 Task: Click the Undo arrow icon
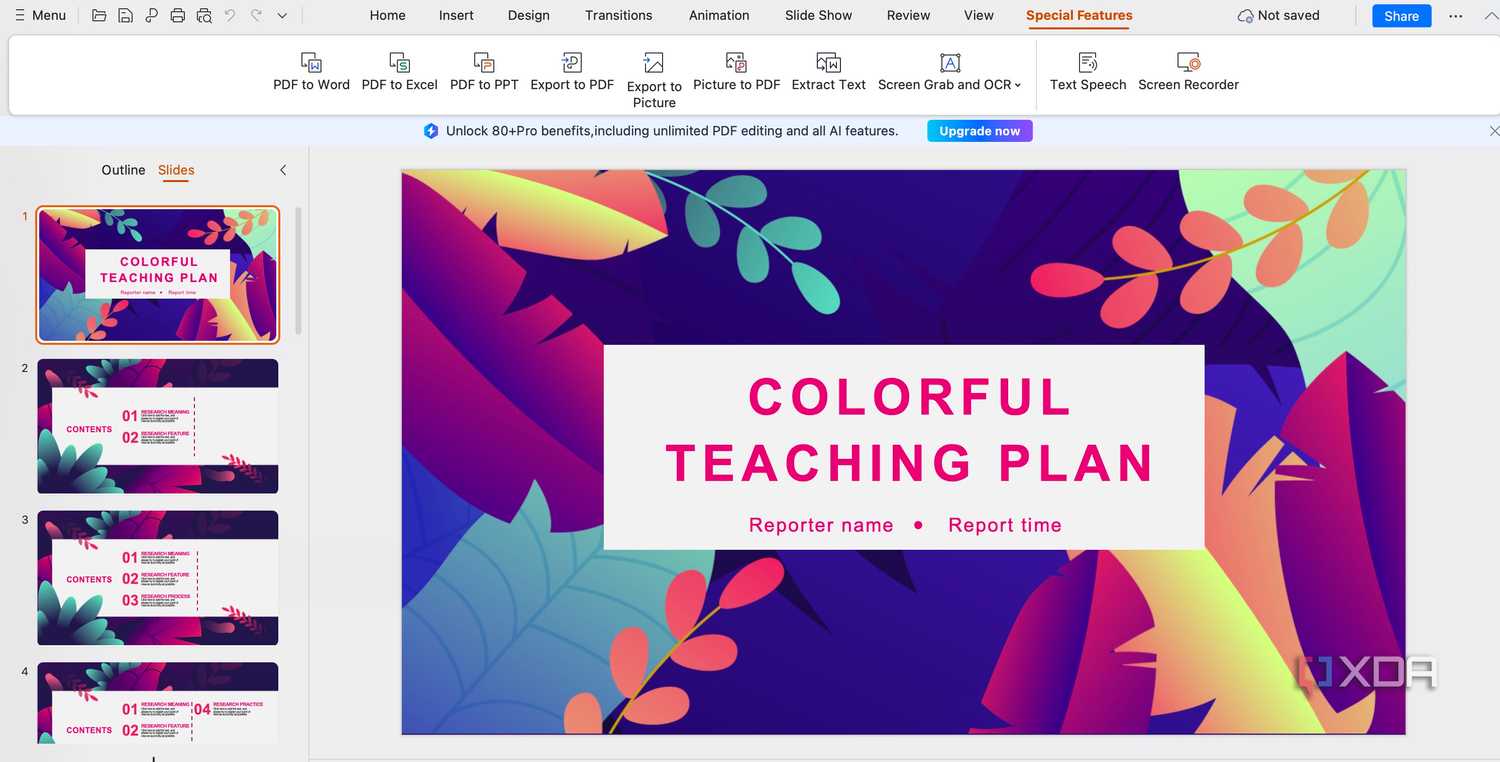(230, 15)
